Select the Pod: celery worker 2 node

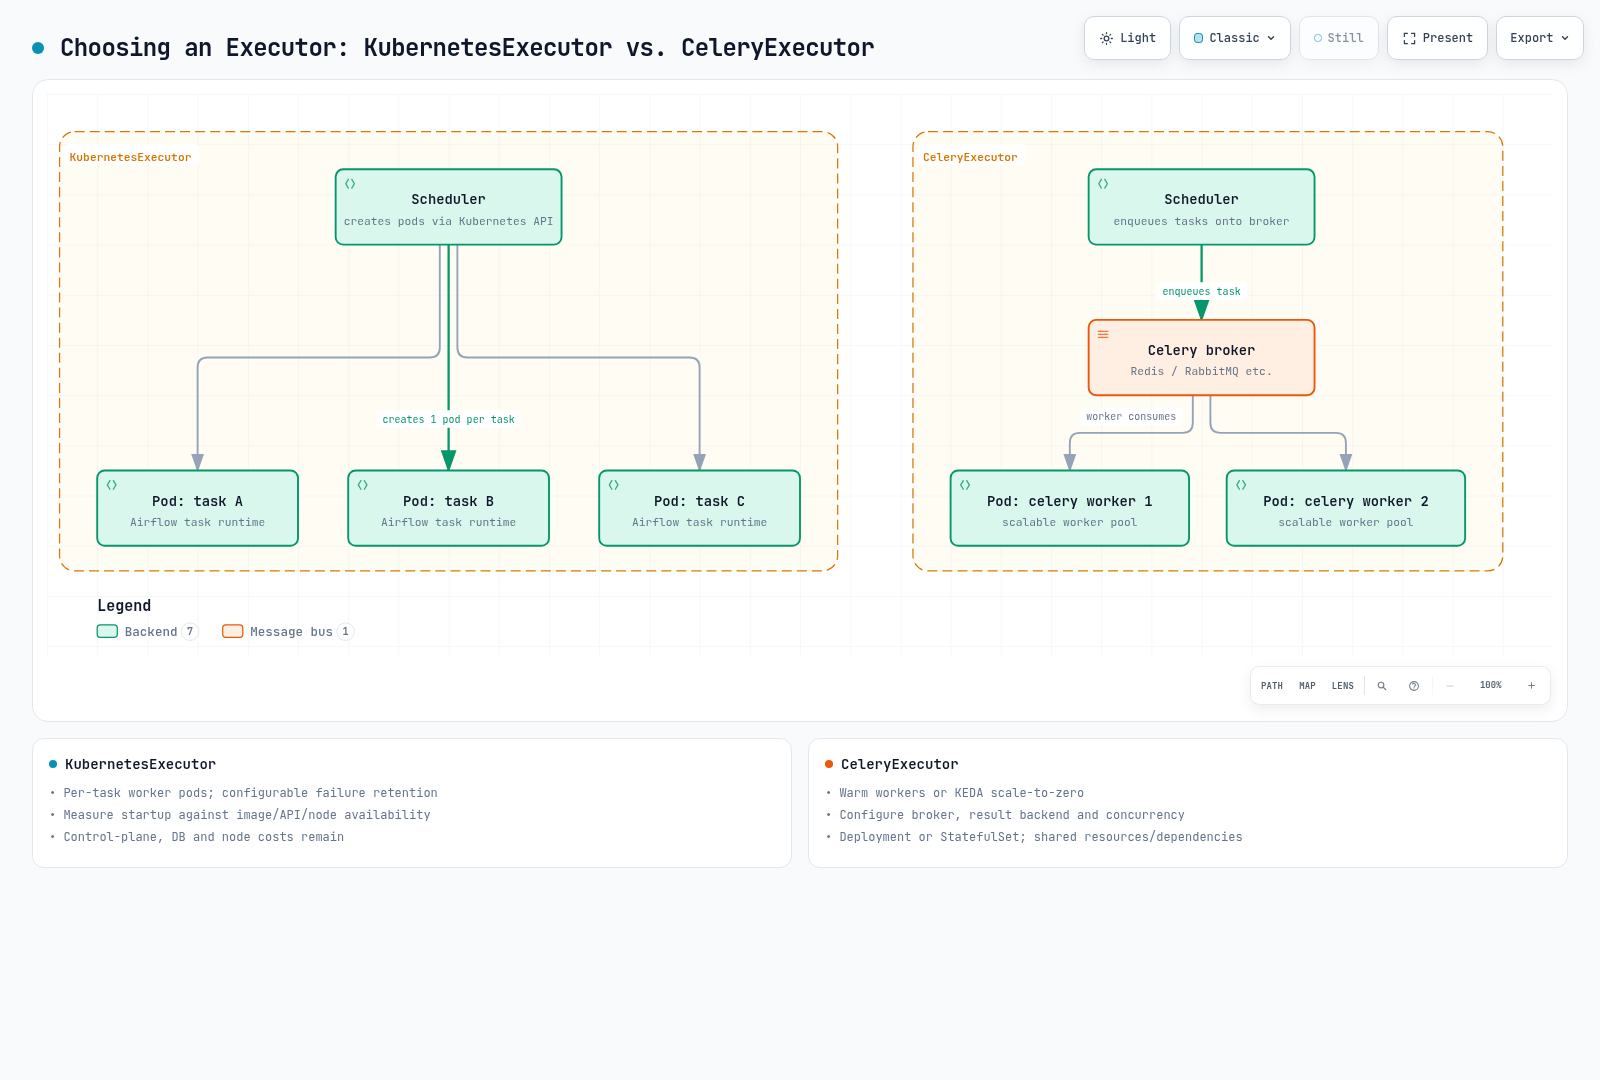pyautogui.click(x=1345, y=508)
